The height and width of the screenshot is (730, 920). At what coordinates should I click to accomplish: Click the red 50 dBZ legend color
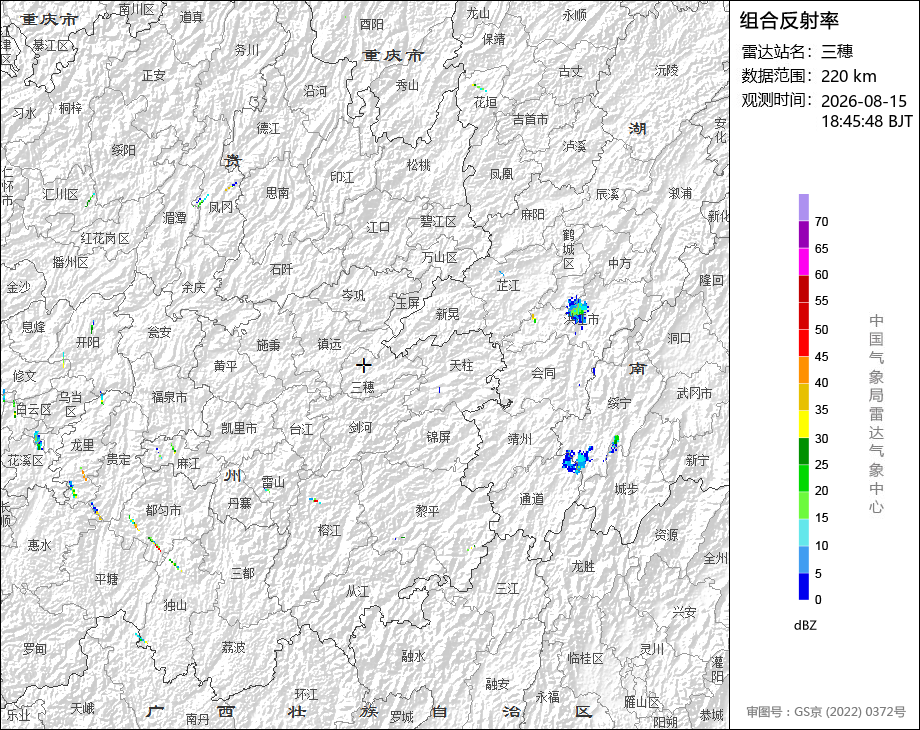pos(804,316)
